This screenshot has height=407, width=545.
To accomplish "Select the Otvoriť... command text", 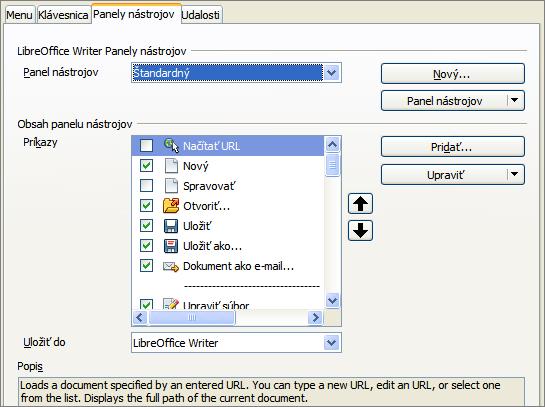I will 206,206.
